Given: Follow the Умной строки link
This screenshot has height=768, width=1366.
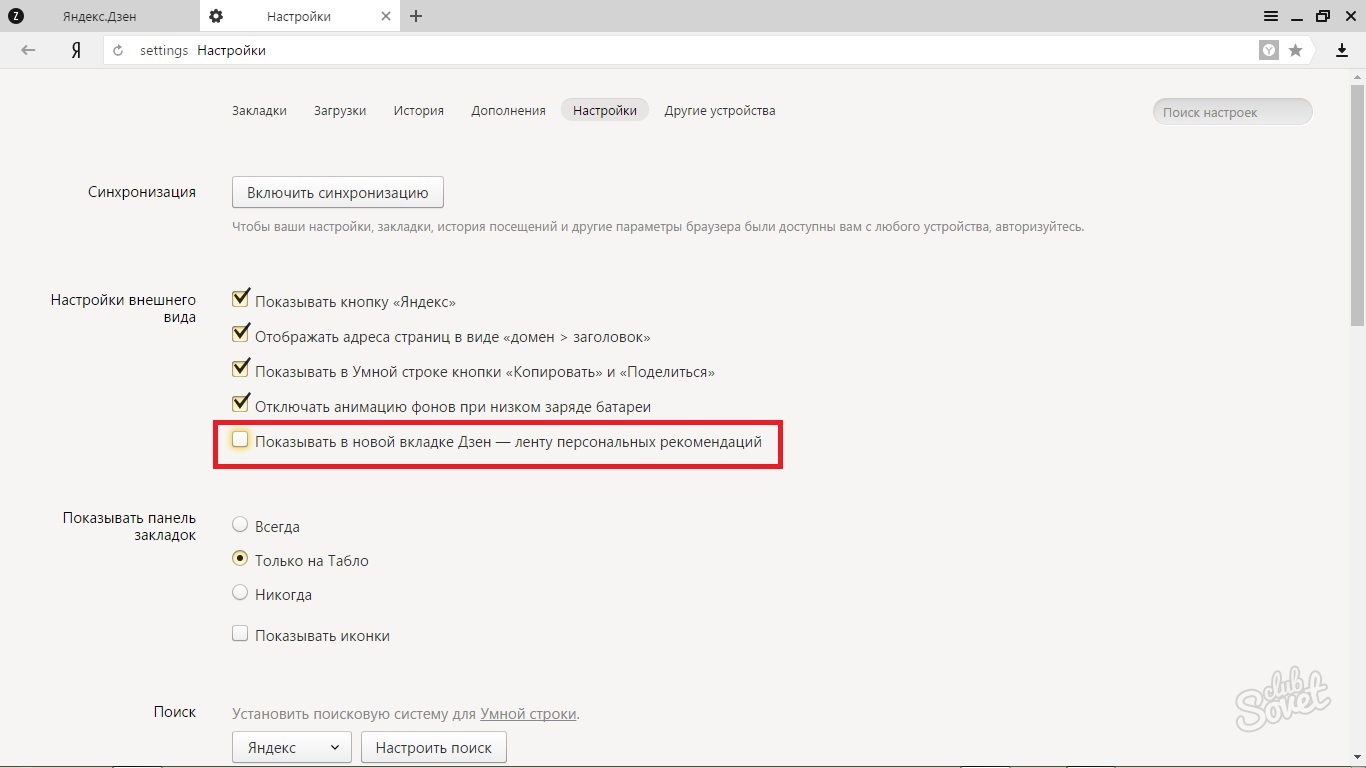Looking at the screenshot, I should click(528, 714).
